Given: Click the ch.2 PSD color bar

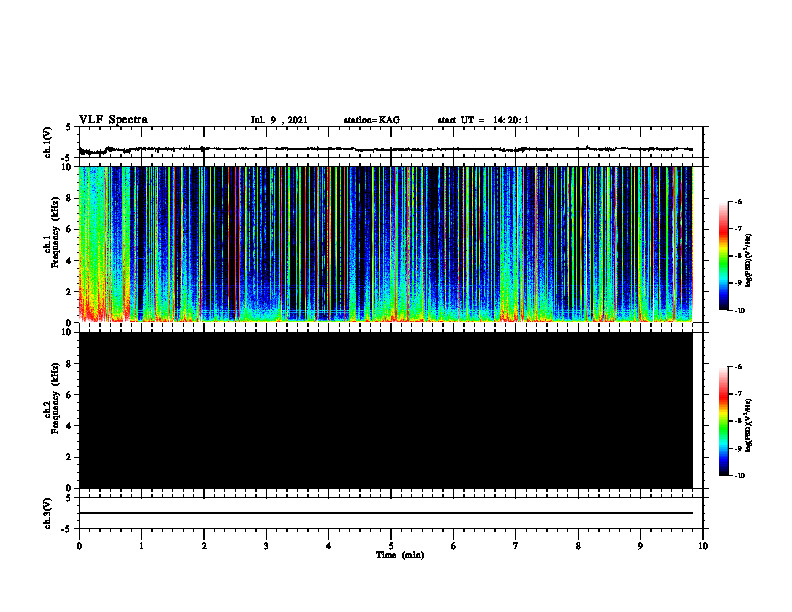Looking at the screenshot, I should [x=724, y=421].
